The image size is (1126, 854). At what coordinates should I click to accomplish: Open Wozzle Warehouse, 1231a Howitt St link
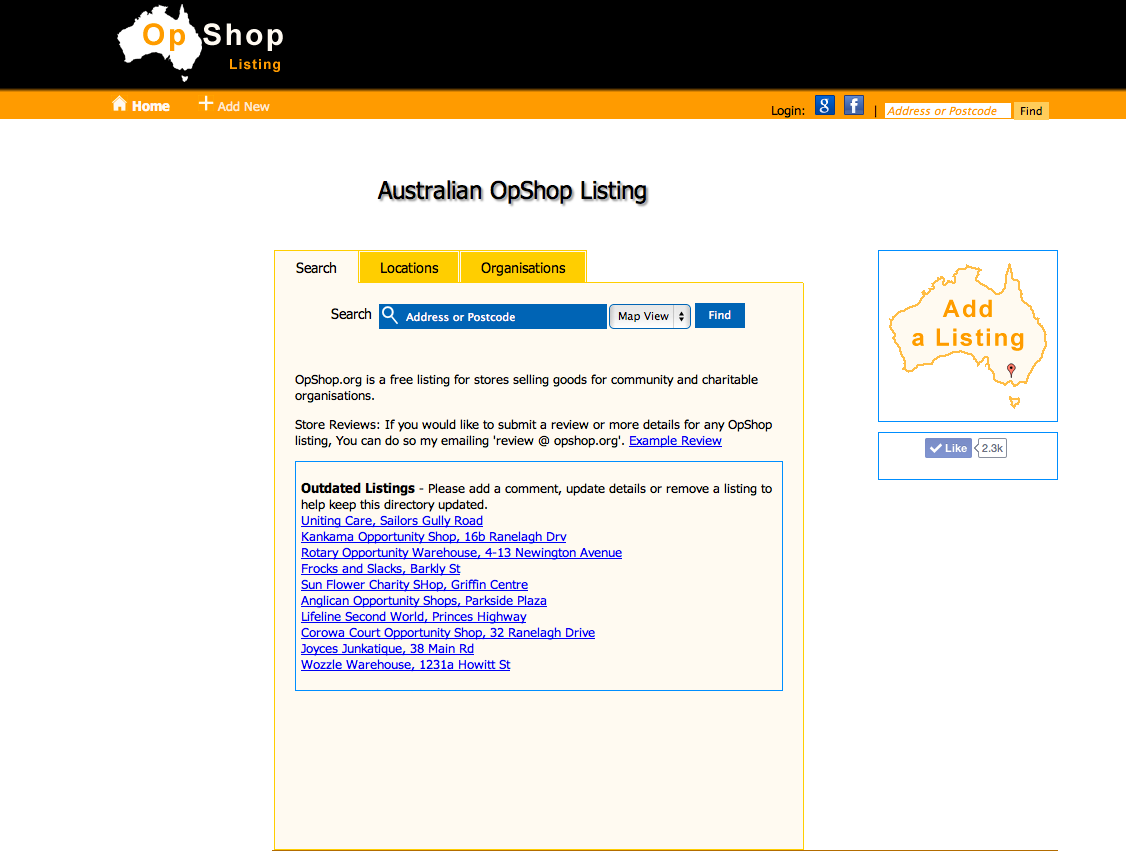pos(406,665)
